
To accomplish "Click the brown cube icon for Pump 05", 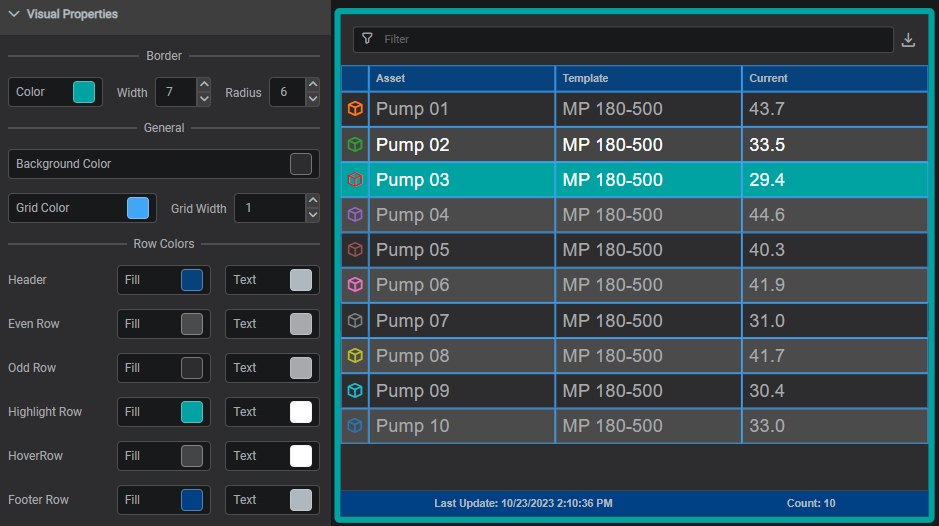I will coord(355,250).
